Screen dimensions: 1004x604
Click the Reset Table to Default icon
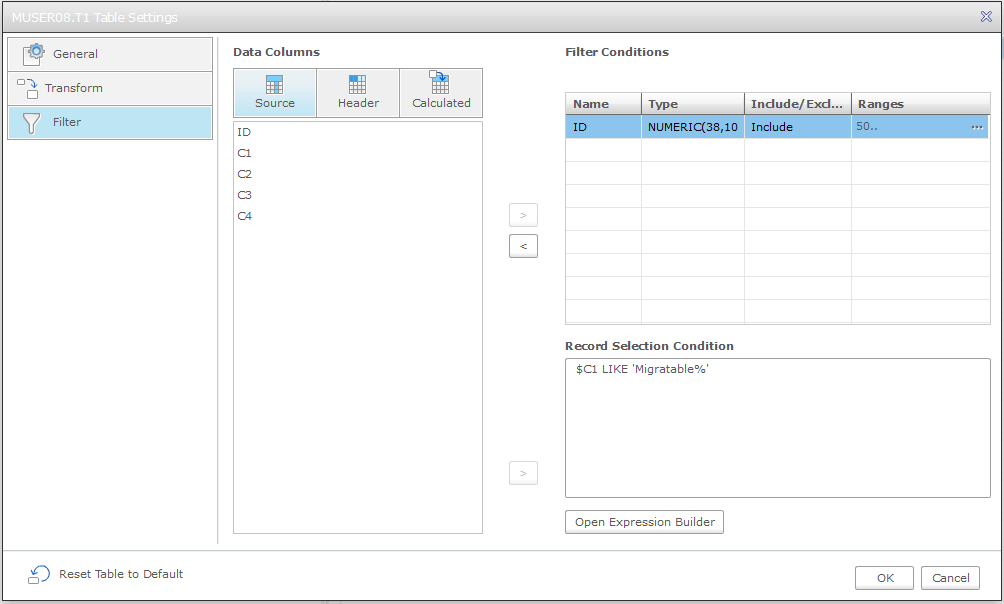39,574
